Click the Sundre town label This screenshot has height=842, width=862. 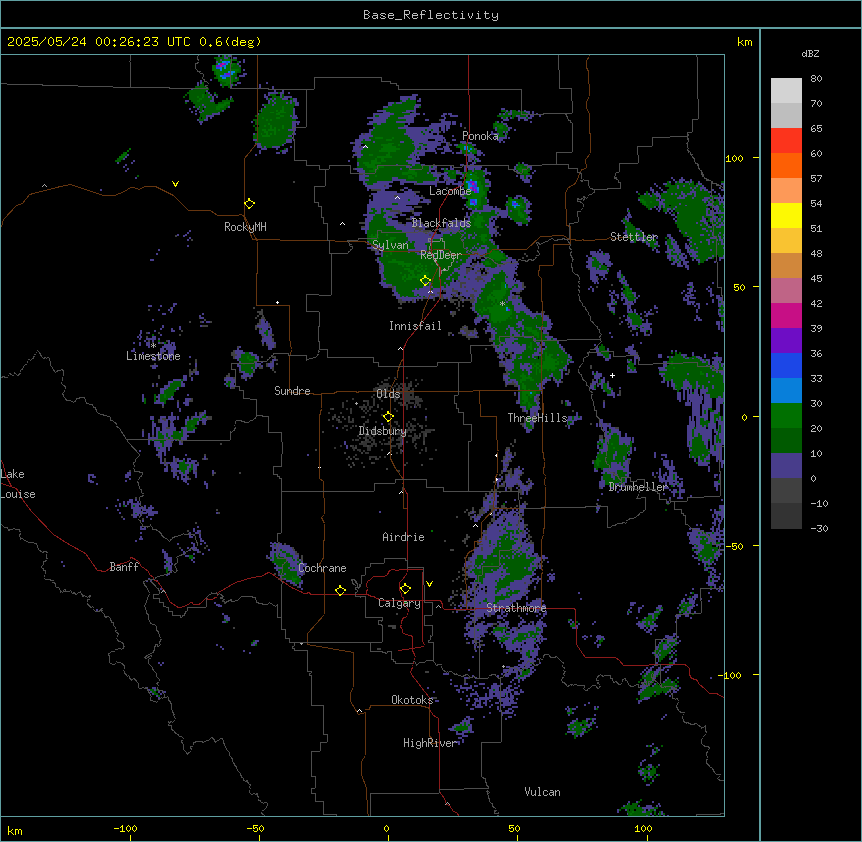[x=292, y=391]
